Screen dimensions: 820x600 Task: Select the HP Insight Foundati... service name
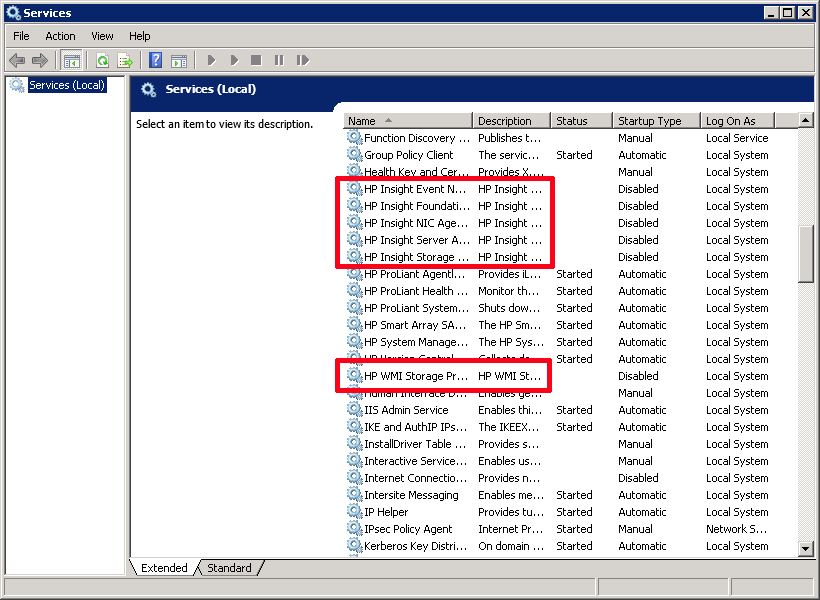[417, 206]
